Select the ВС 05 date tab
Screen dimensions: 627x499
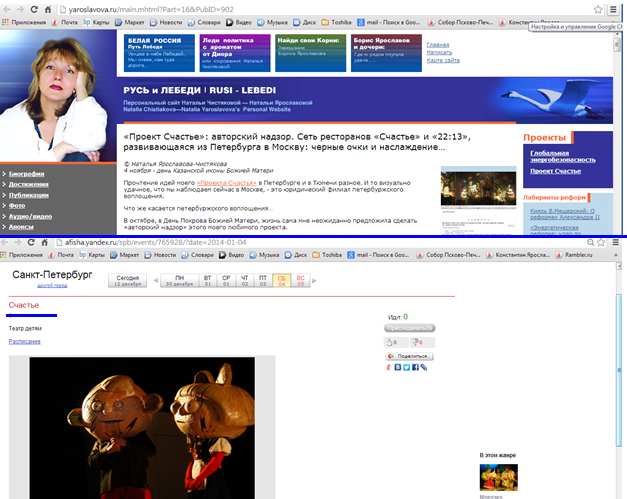(x=301, y=280)
